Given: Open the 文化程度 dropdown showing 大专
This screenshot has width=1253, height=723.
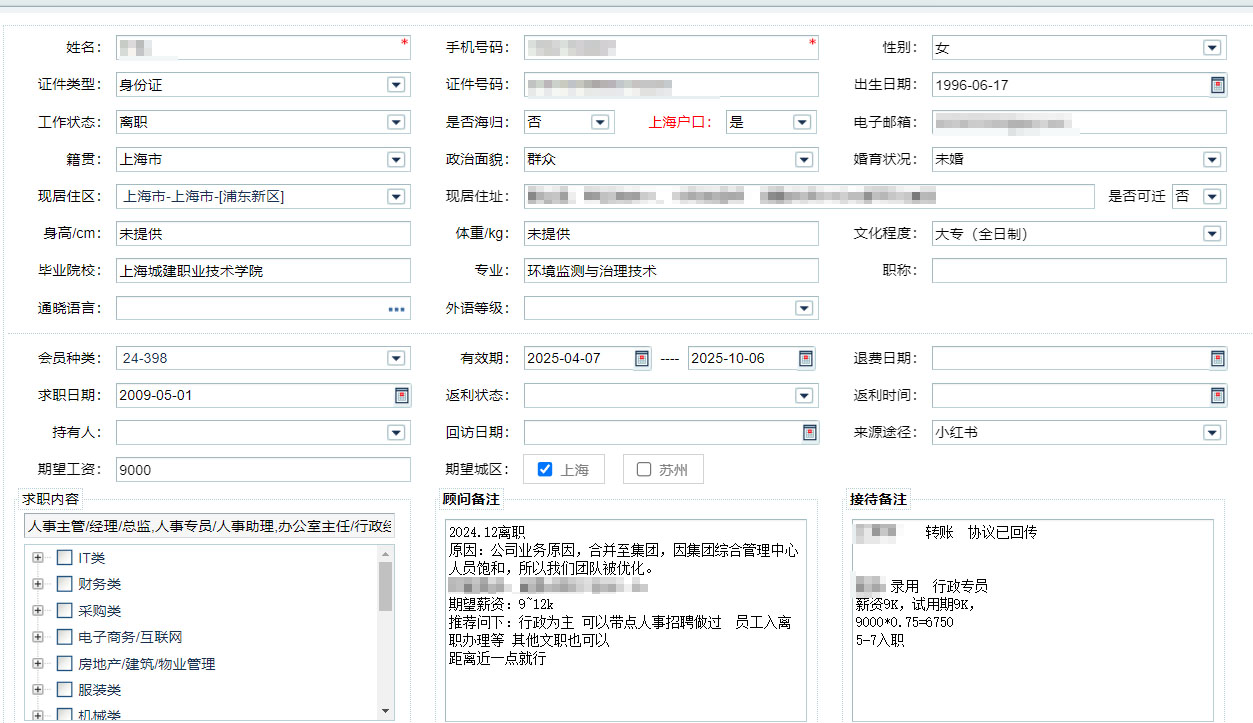Looking at the screenshot, I should pos(1213,234).
